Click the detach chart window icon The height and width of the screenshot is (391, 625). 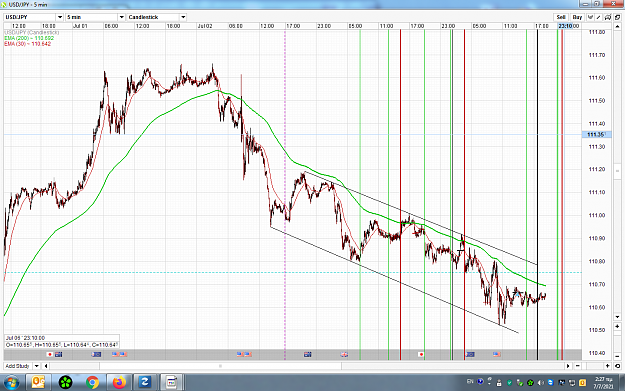tap(617, 17)
